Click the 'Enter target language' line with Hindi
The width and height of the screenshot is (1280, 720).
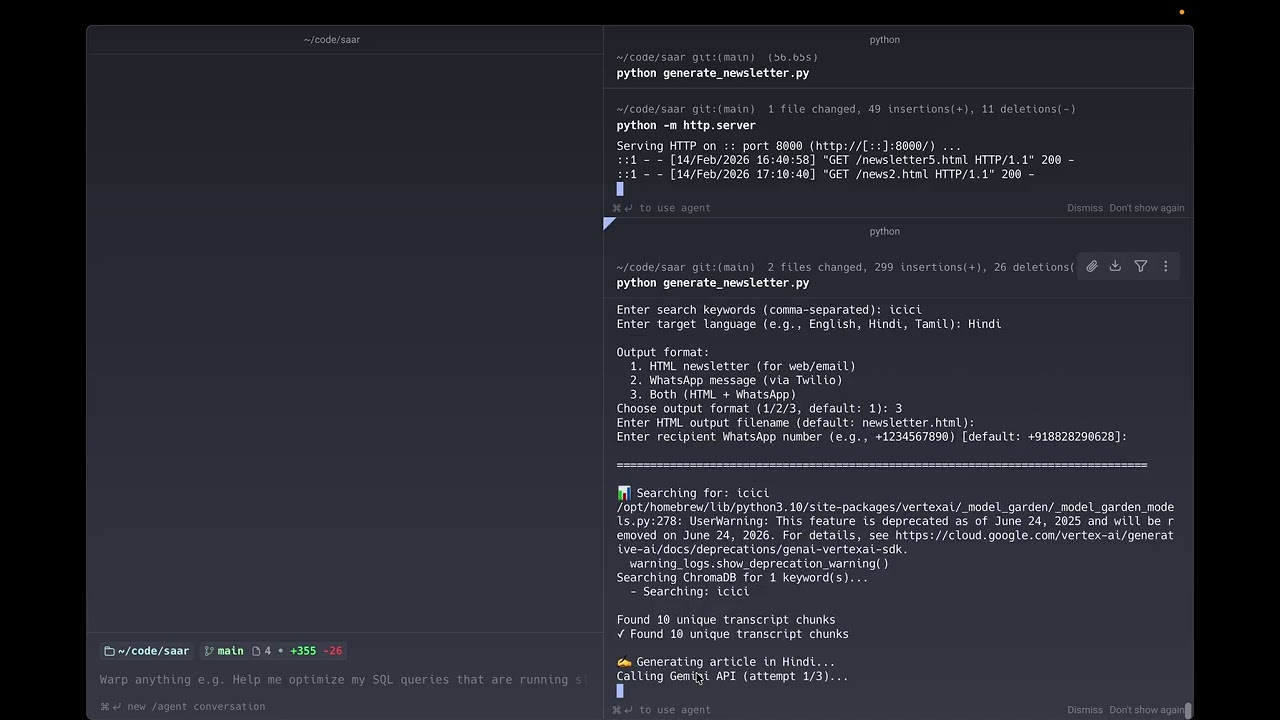click(809, 324)
